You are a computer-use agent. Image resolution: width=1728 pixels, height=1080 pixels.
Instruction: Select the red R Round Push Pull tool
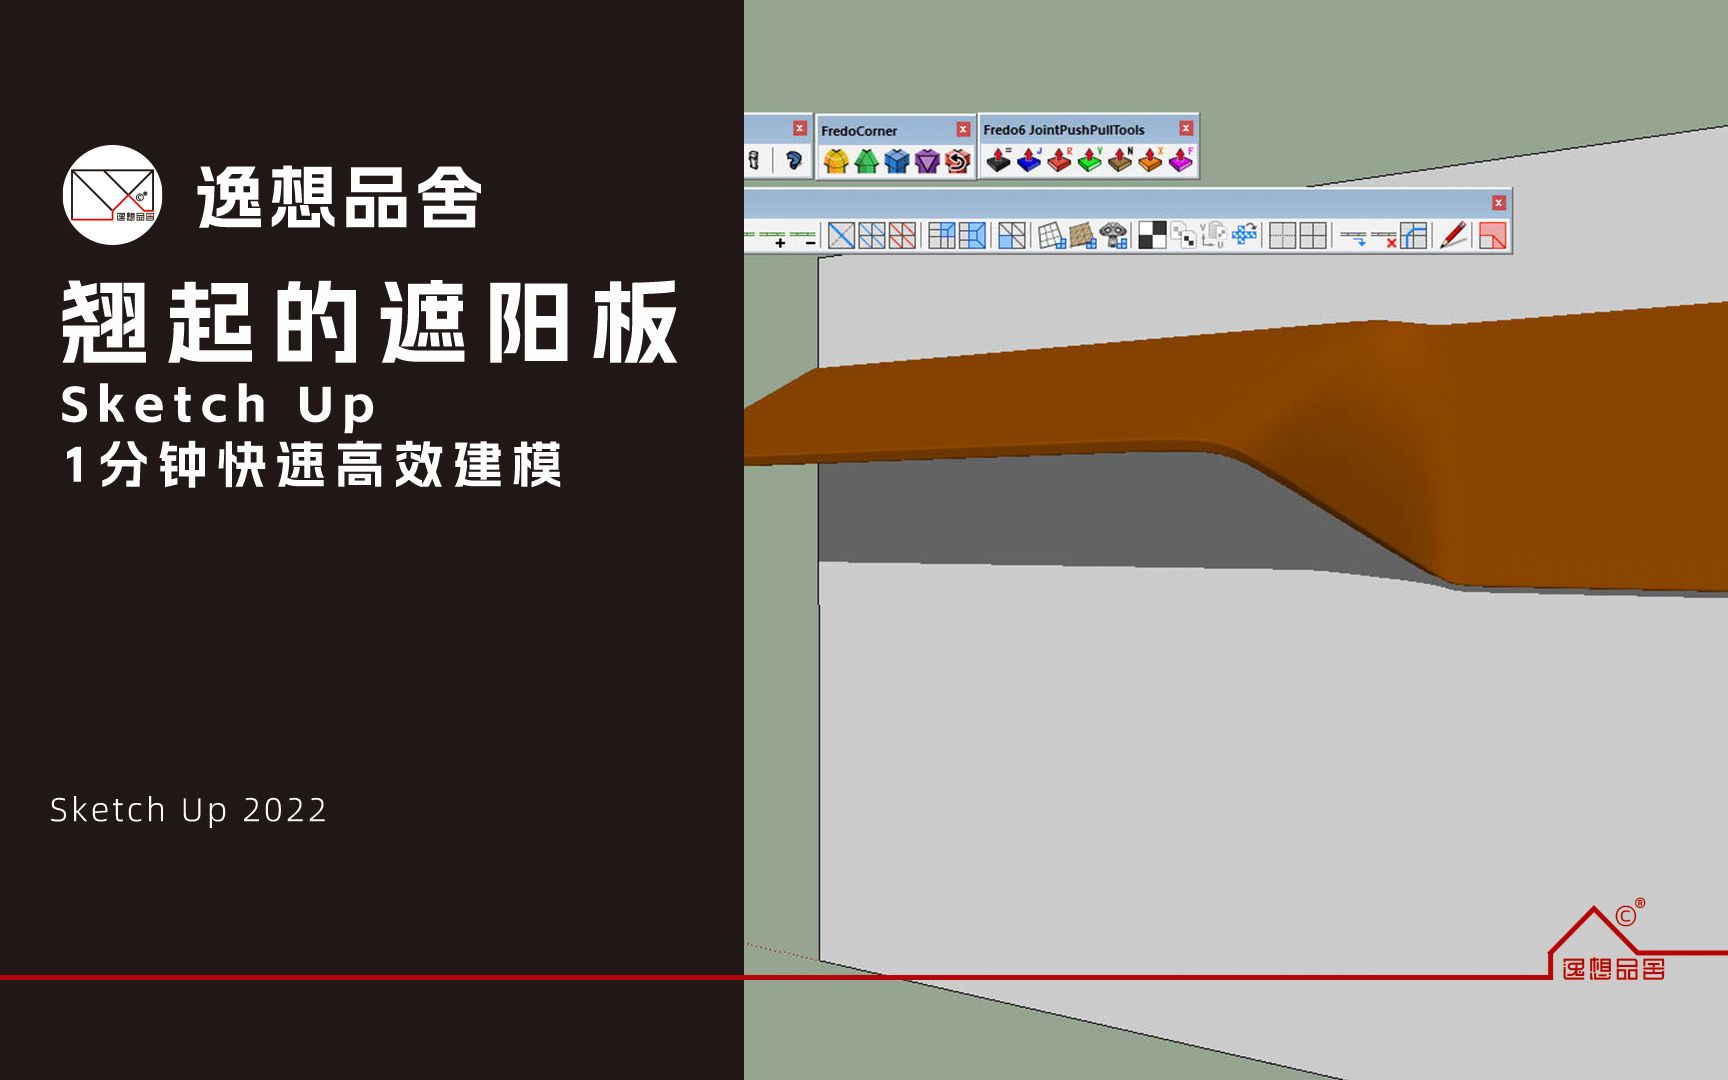pos(1060,160)
